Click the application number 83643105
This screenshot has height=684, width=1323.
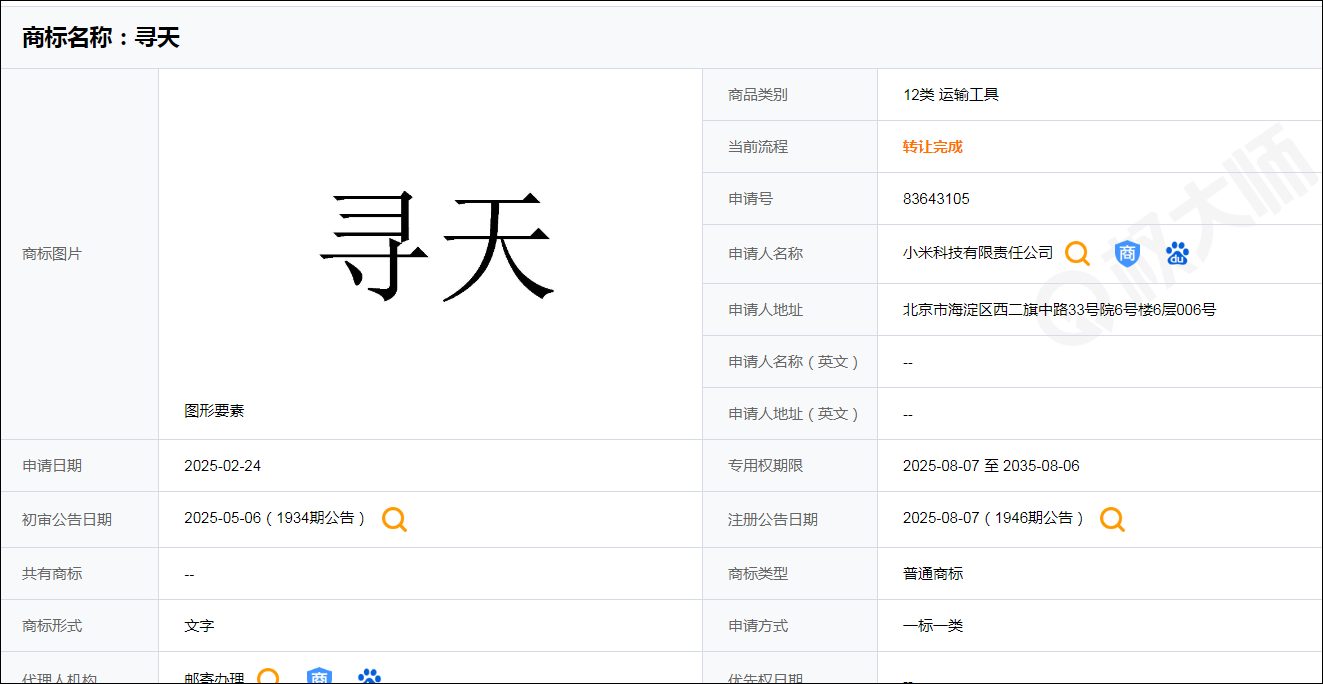tap(936, 199)
